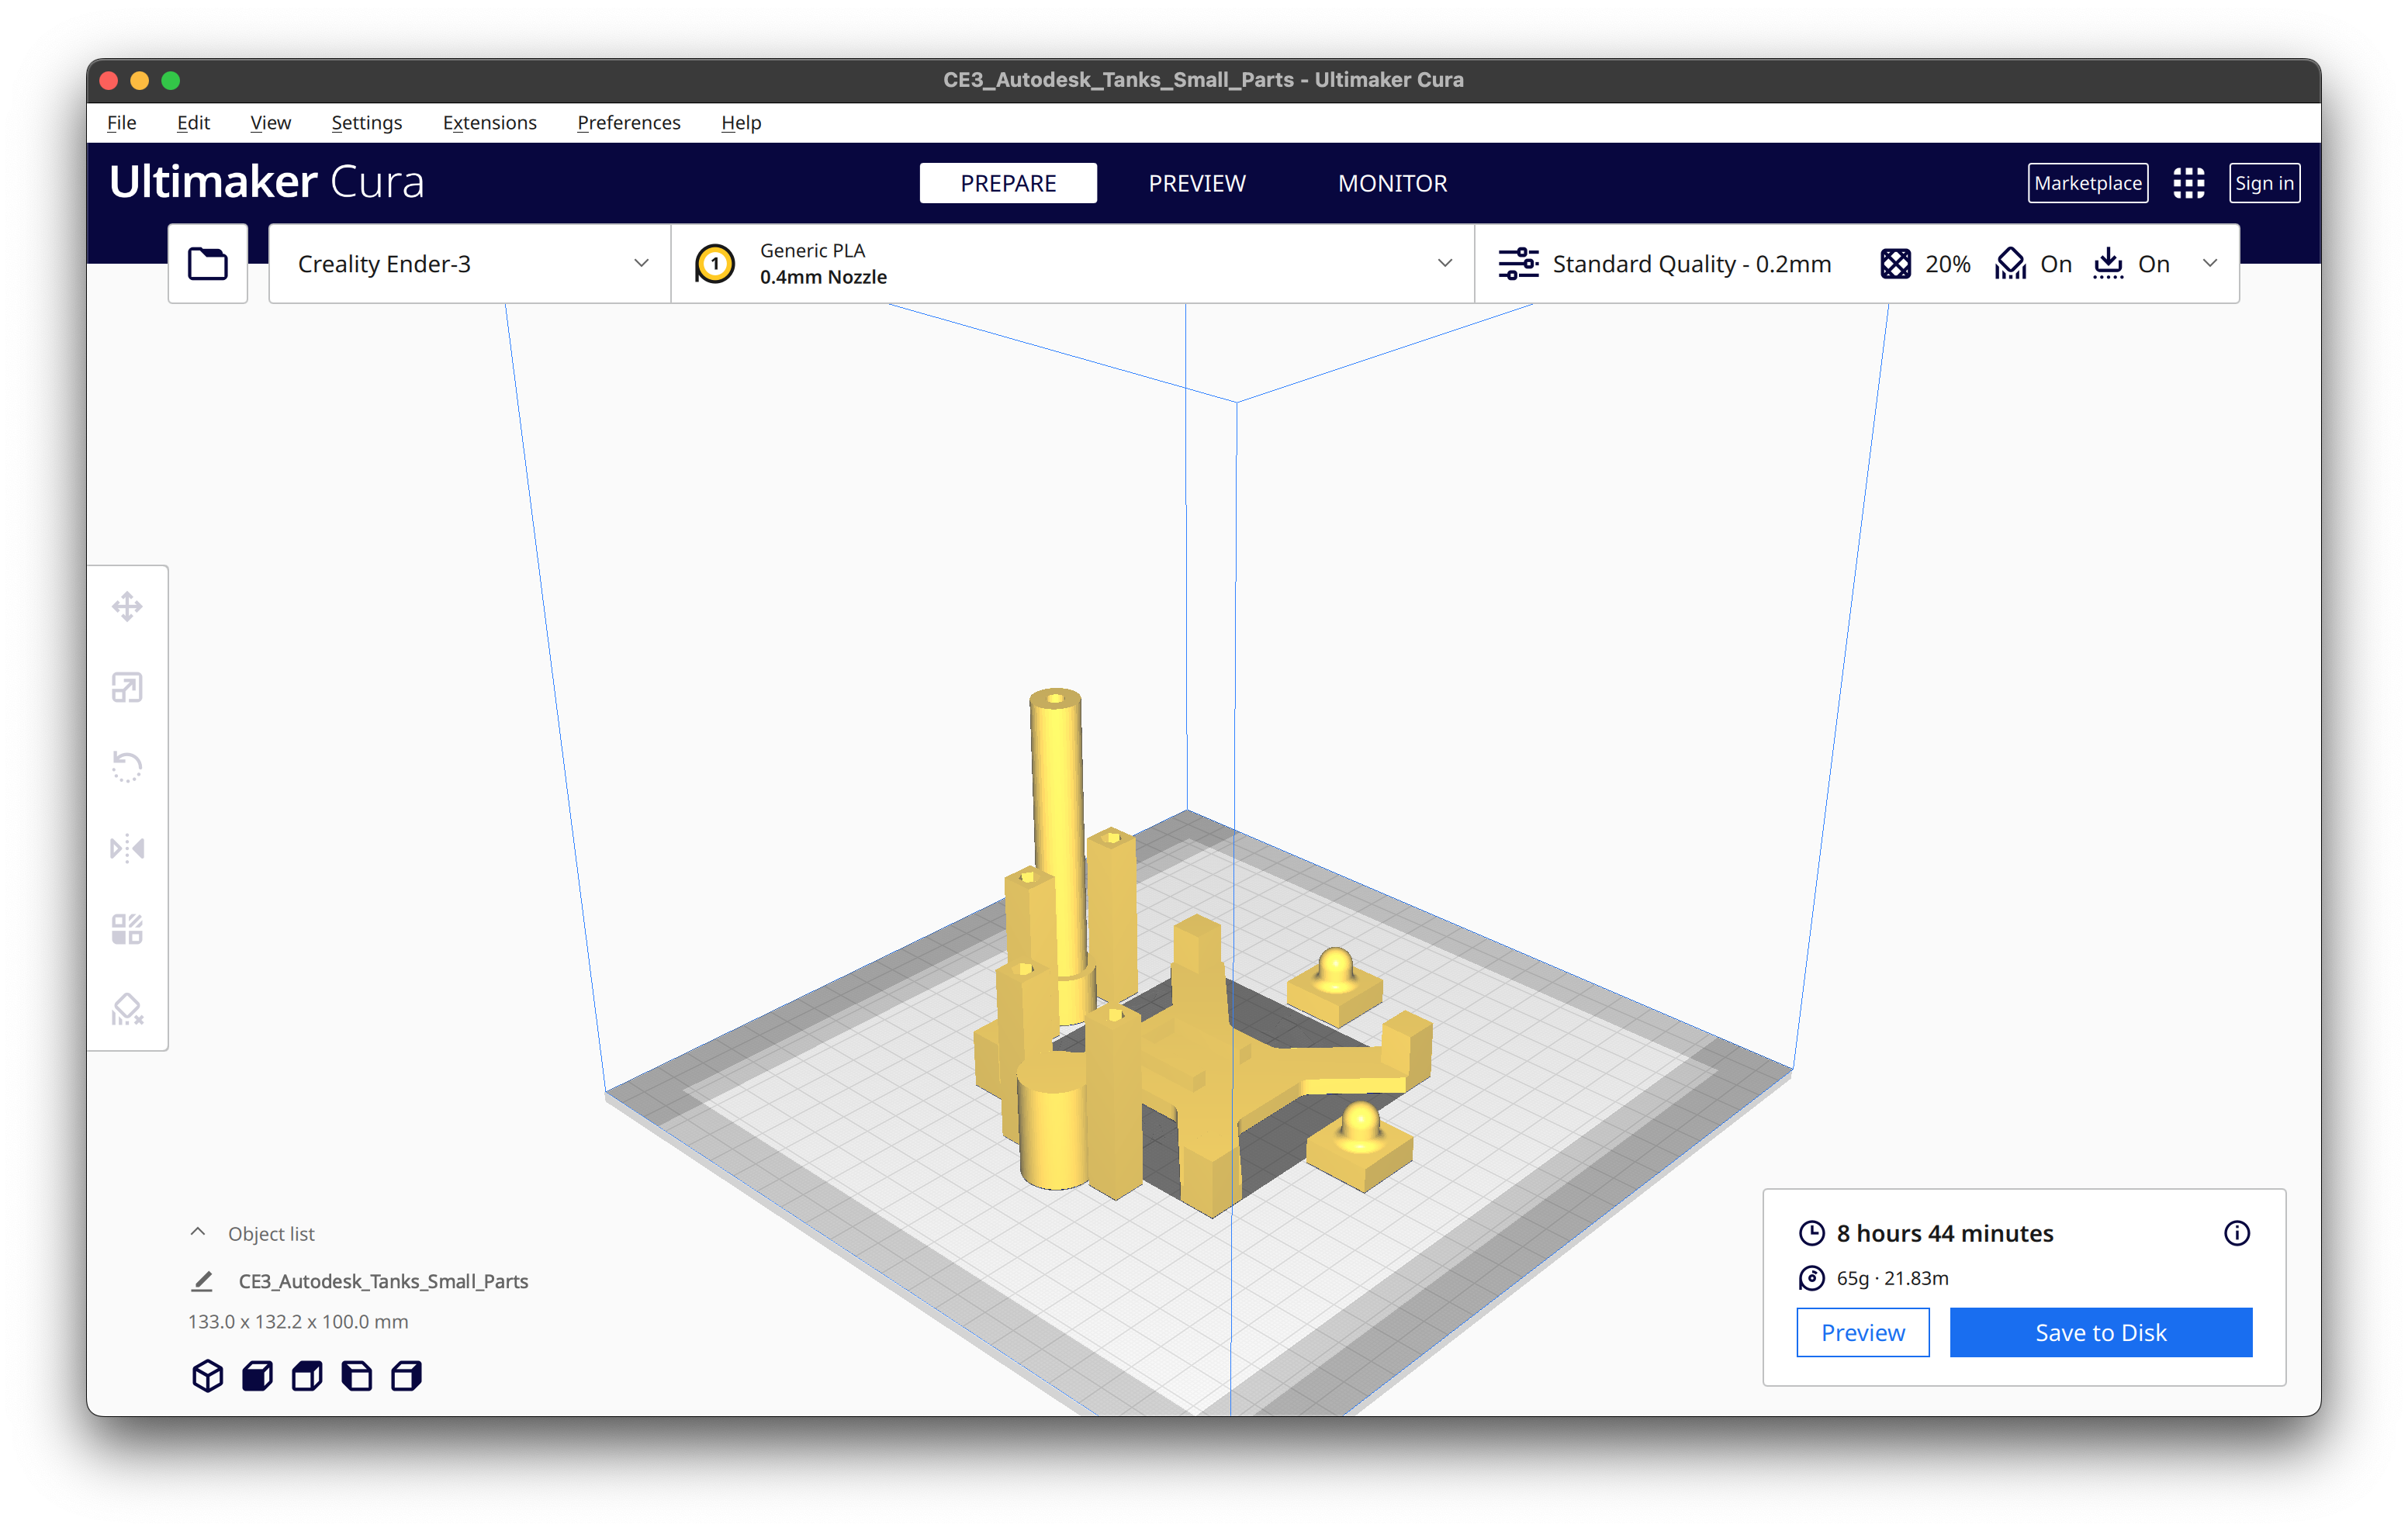Open the application switcher grid icon
This screenshot has height=1531, width=2408.
[2188, 183]
